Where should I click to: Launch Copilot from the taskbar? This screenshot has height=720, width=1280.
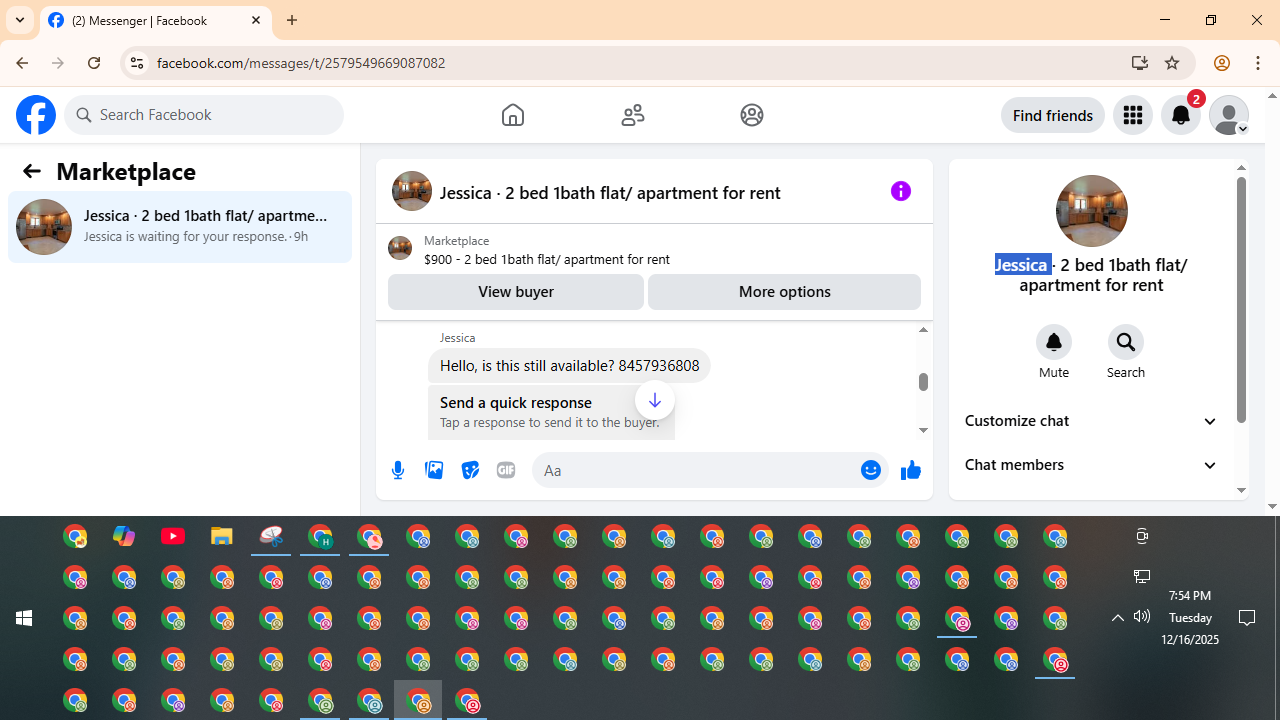point(124,537)
